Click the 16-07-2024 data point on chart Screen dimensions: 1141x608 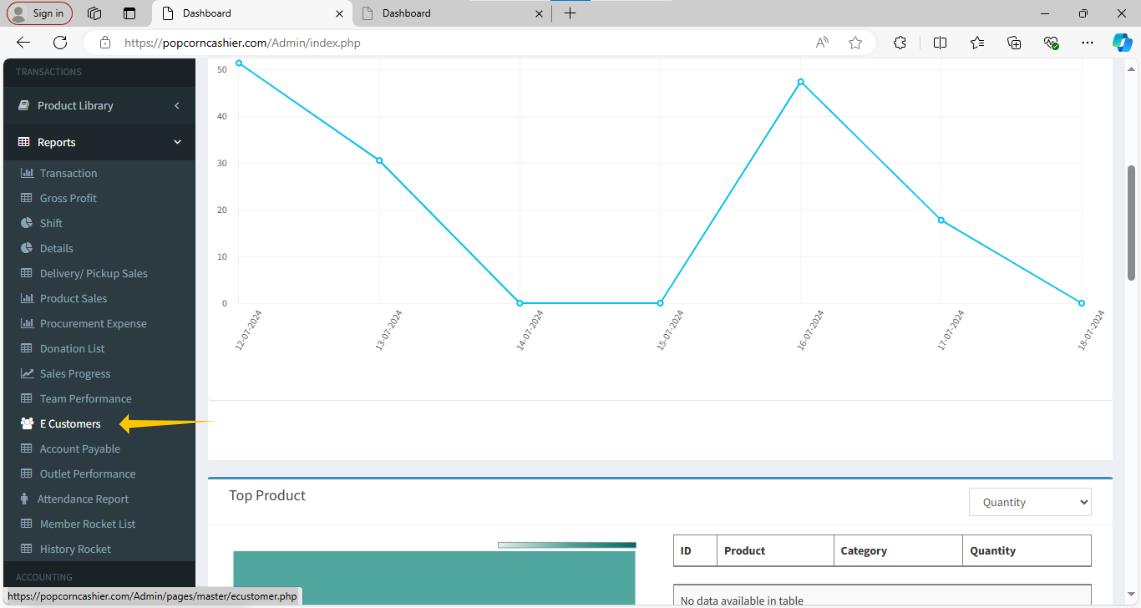click(800, 82)
